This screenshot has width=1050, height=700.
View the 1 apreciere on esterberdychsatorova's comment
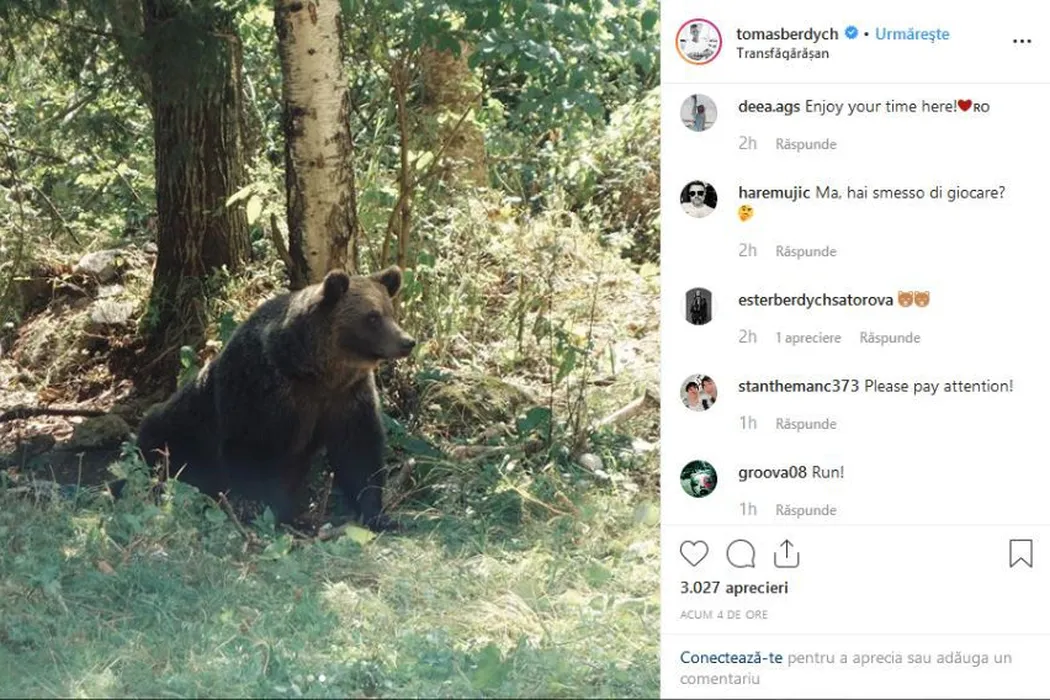[808, 338]
